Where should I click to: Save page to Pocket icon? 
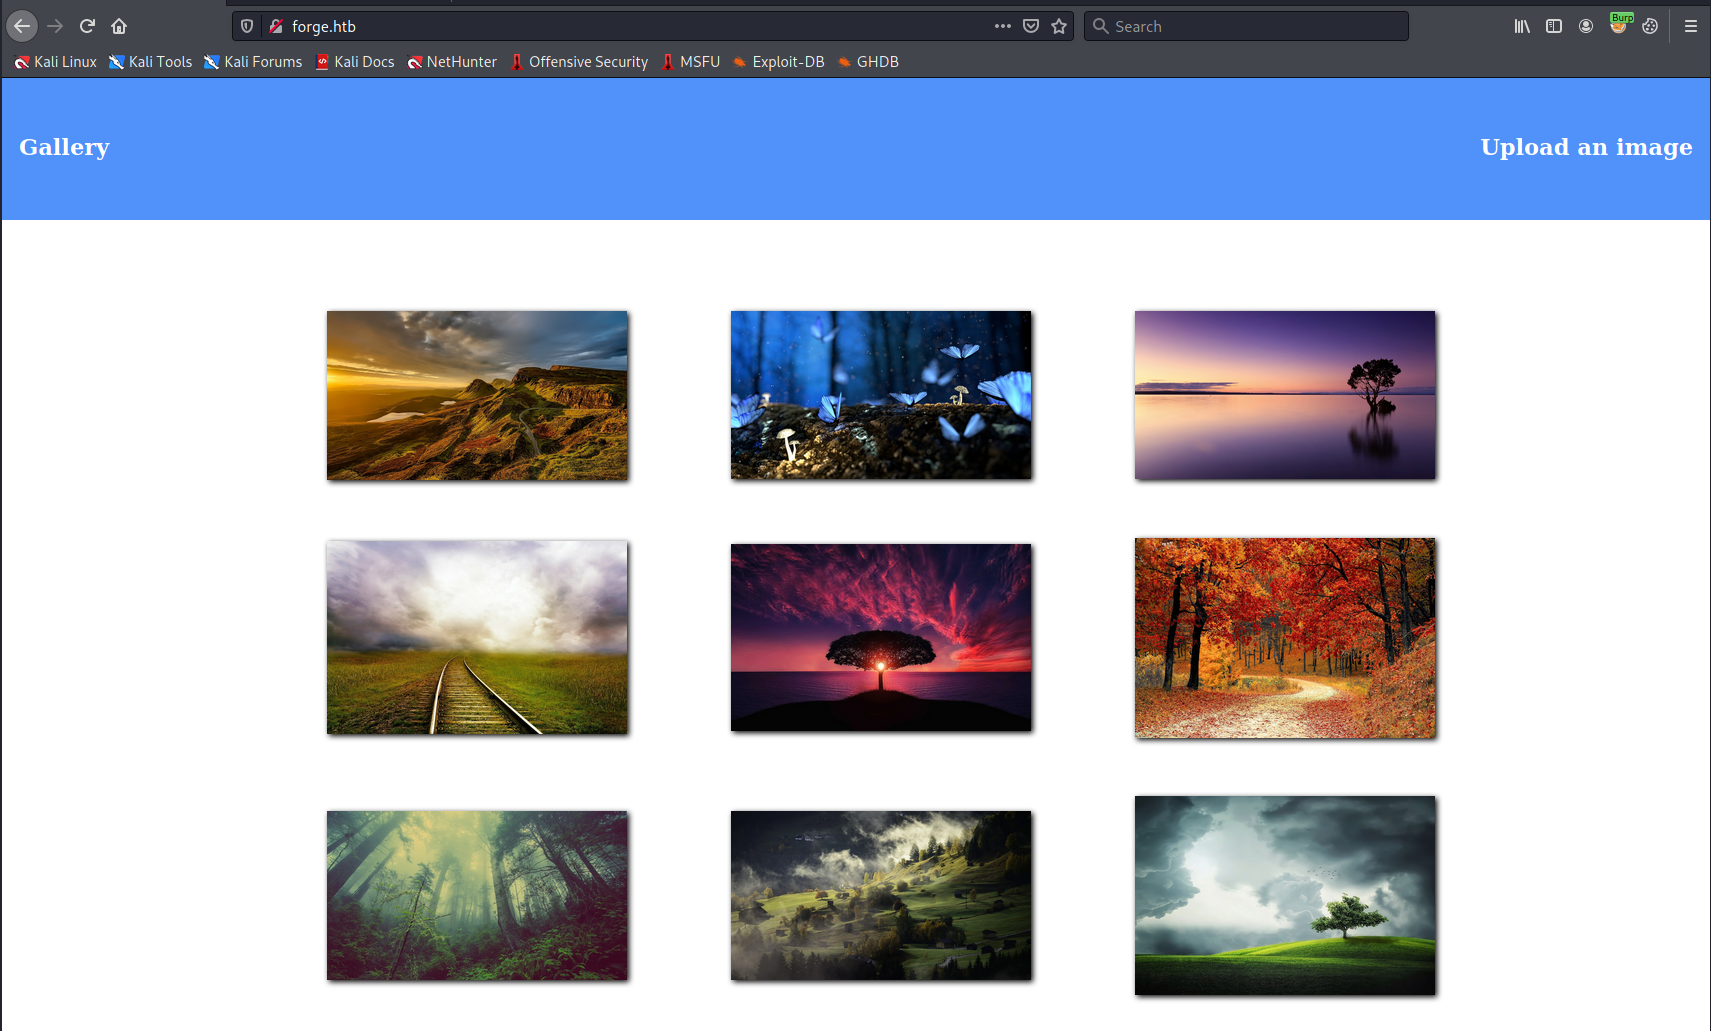pyautogui.click(x=1031, y=26)
